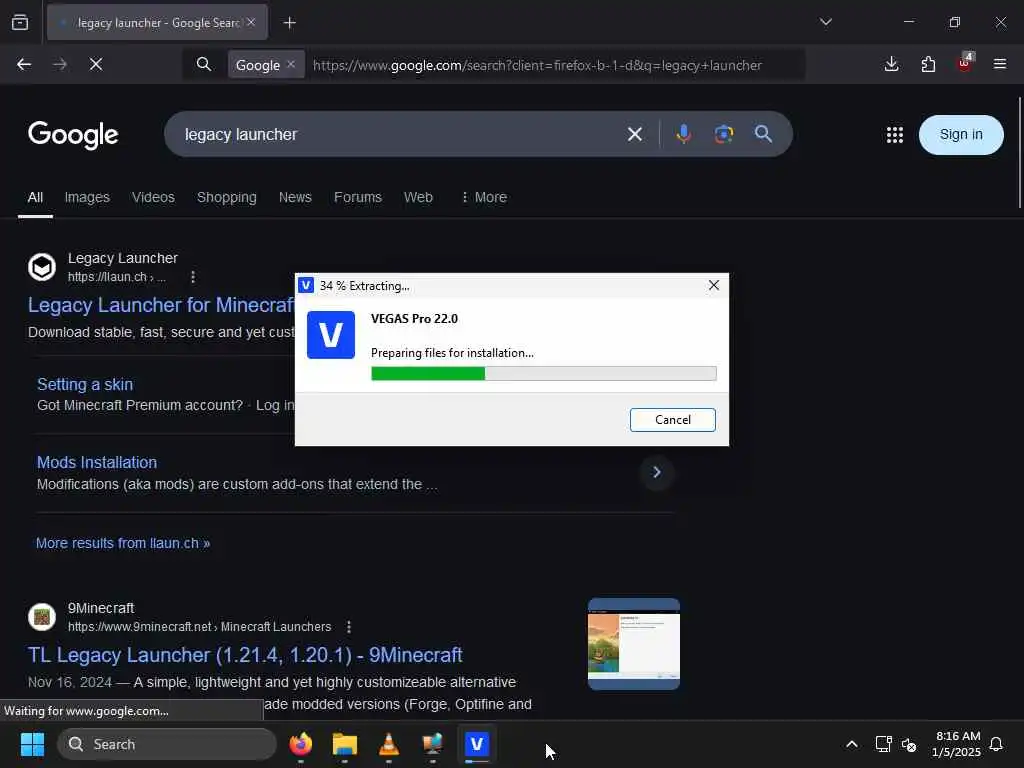Open the Legacy Launcher for Minecraft link
This screenshot has width=1024, height=768.
[161, 305]
